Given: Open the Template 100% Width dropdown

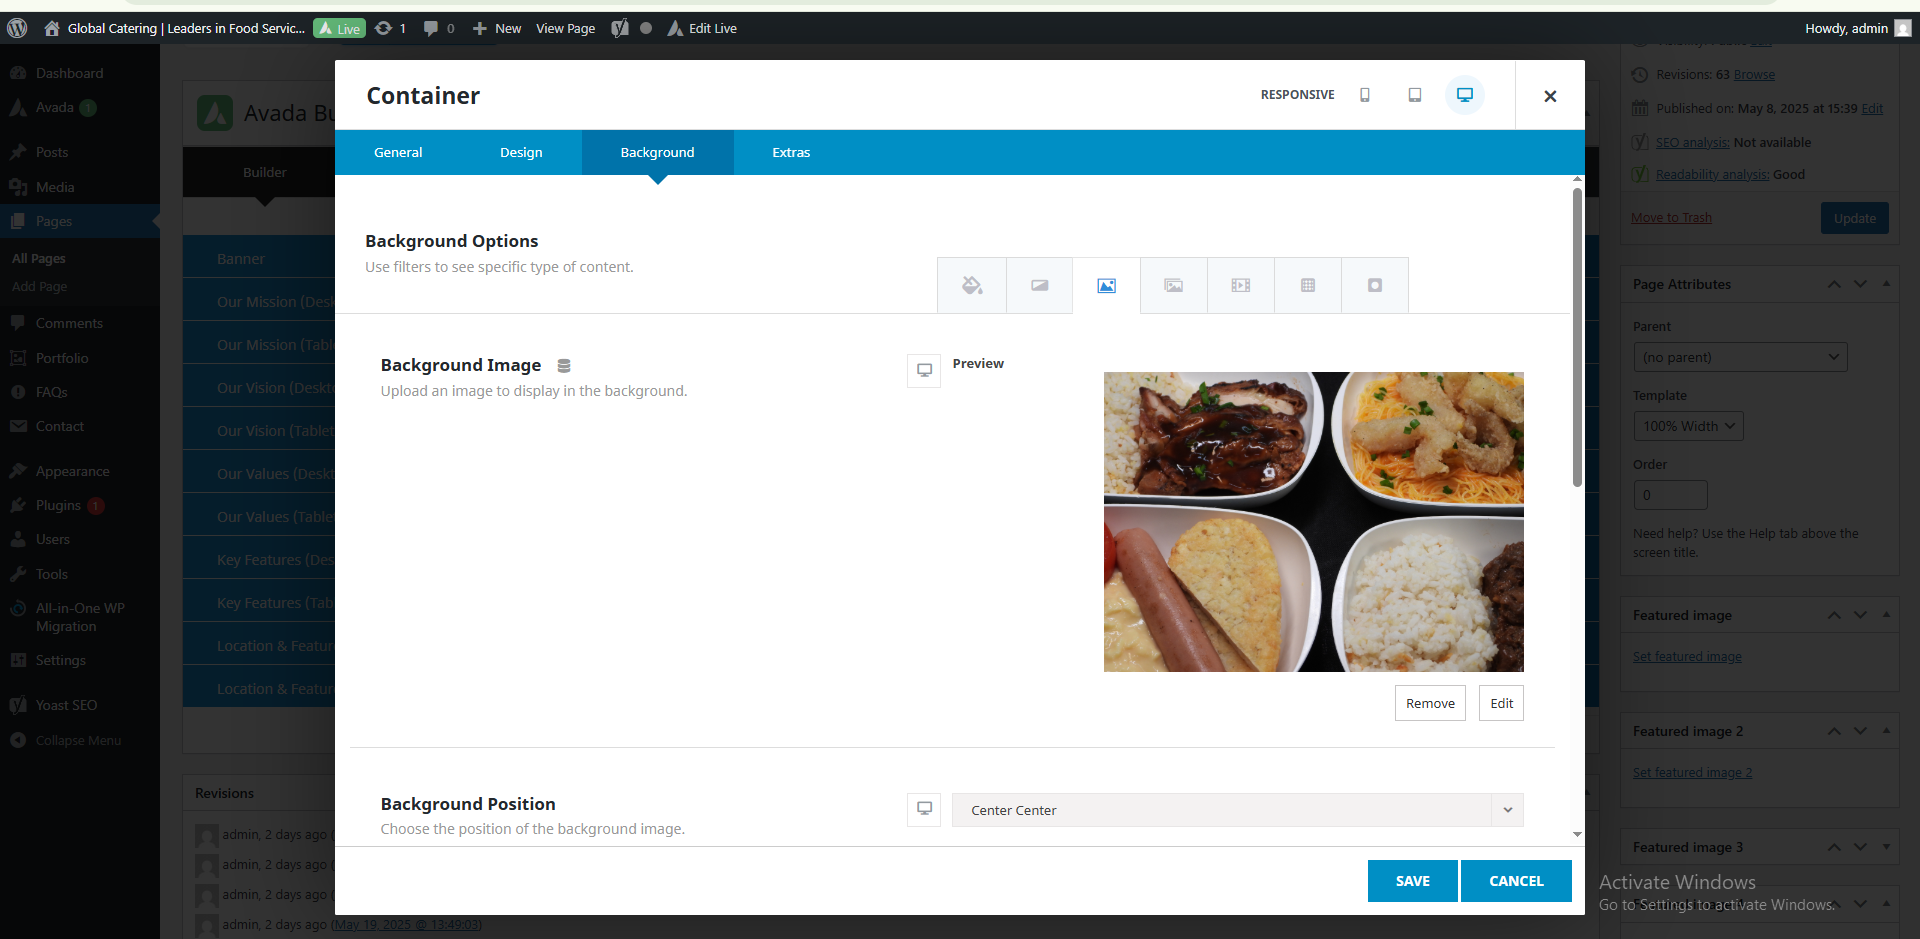Looking at the screenshot, I should tap(1688, 426).
